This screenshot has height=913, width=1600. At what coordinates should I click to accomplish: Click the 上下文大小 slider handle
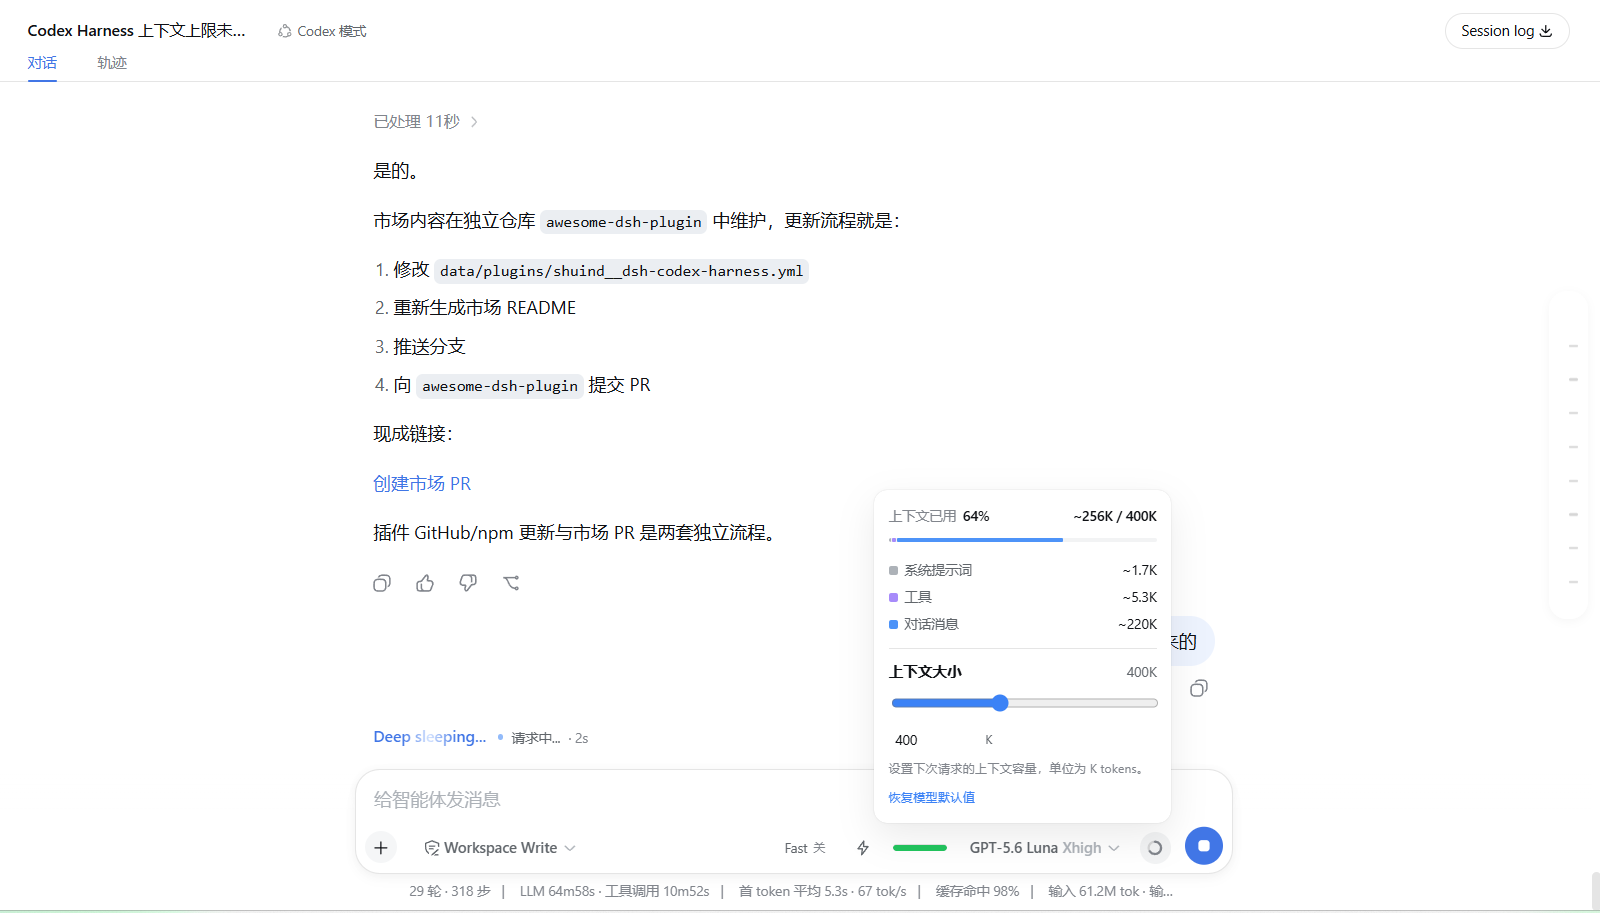pyautogui.click(x=1000, y=703)
